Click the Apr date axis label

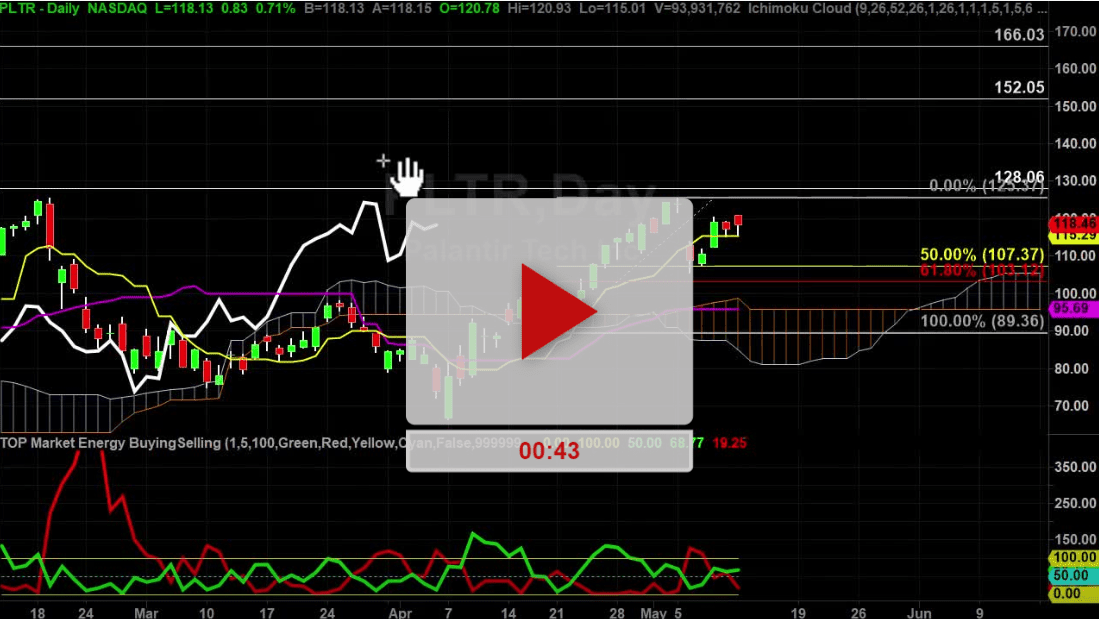[x=400, y=613]
